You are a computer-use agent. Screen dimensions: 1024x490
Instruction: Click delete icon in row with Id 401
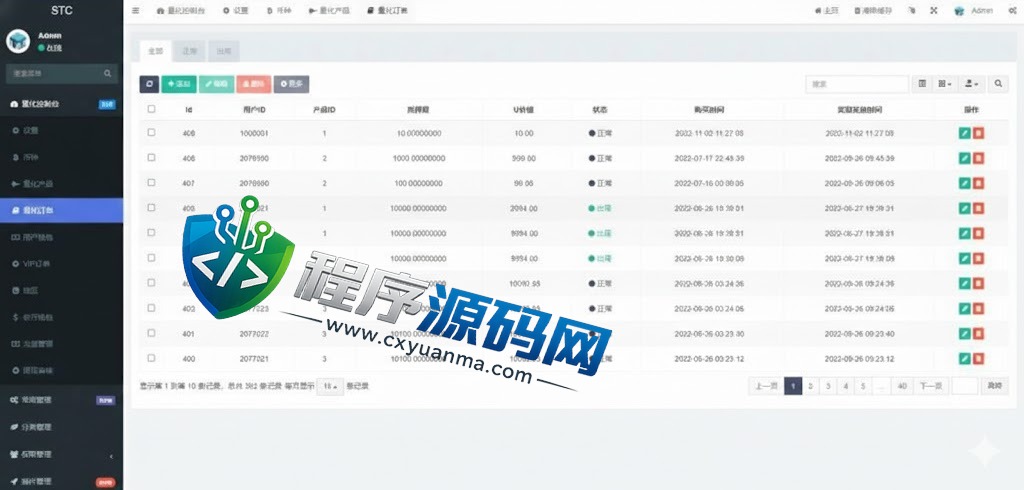tap(978, 334)
